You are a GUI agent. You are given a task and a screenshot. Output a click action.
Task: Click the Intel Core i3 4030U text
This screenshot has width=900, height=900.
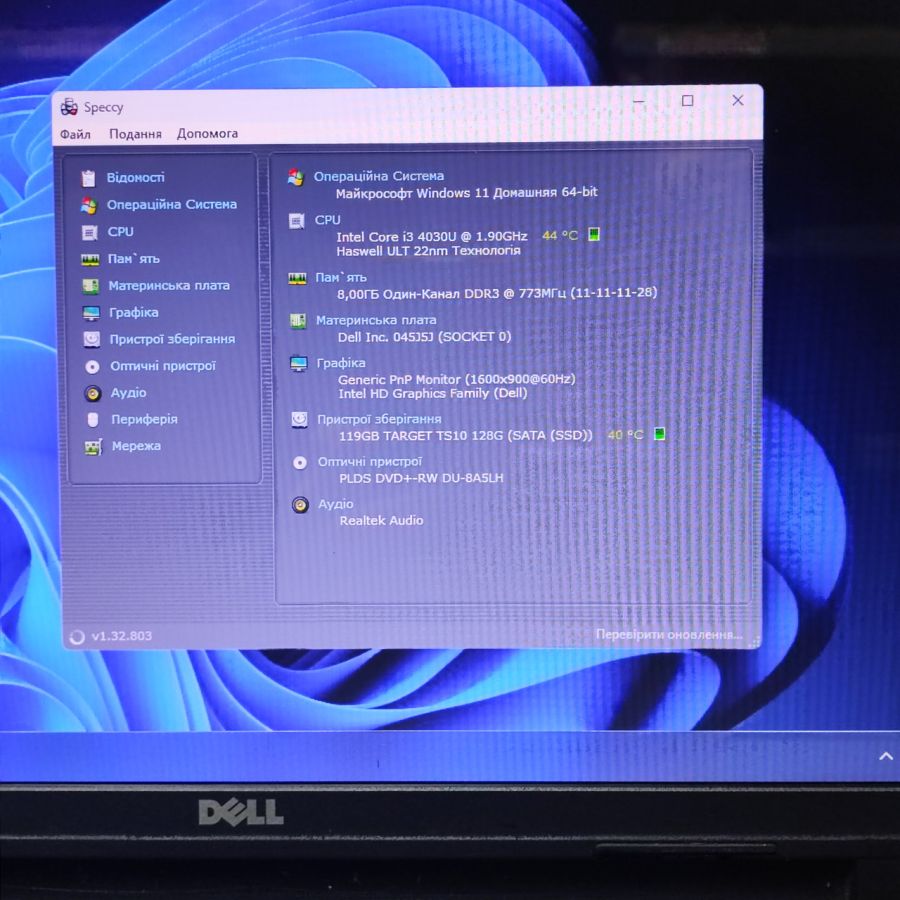point(432,236)
